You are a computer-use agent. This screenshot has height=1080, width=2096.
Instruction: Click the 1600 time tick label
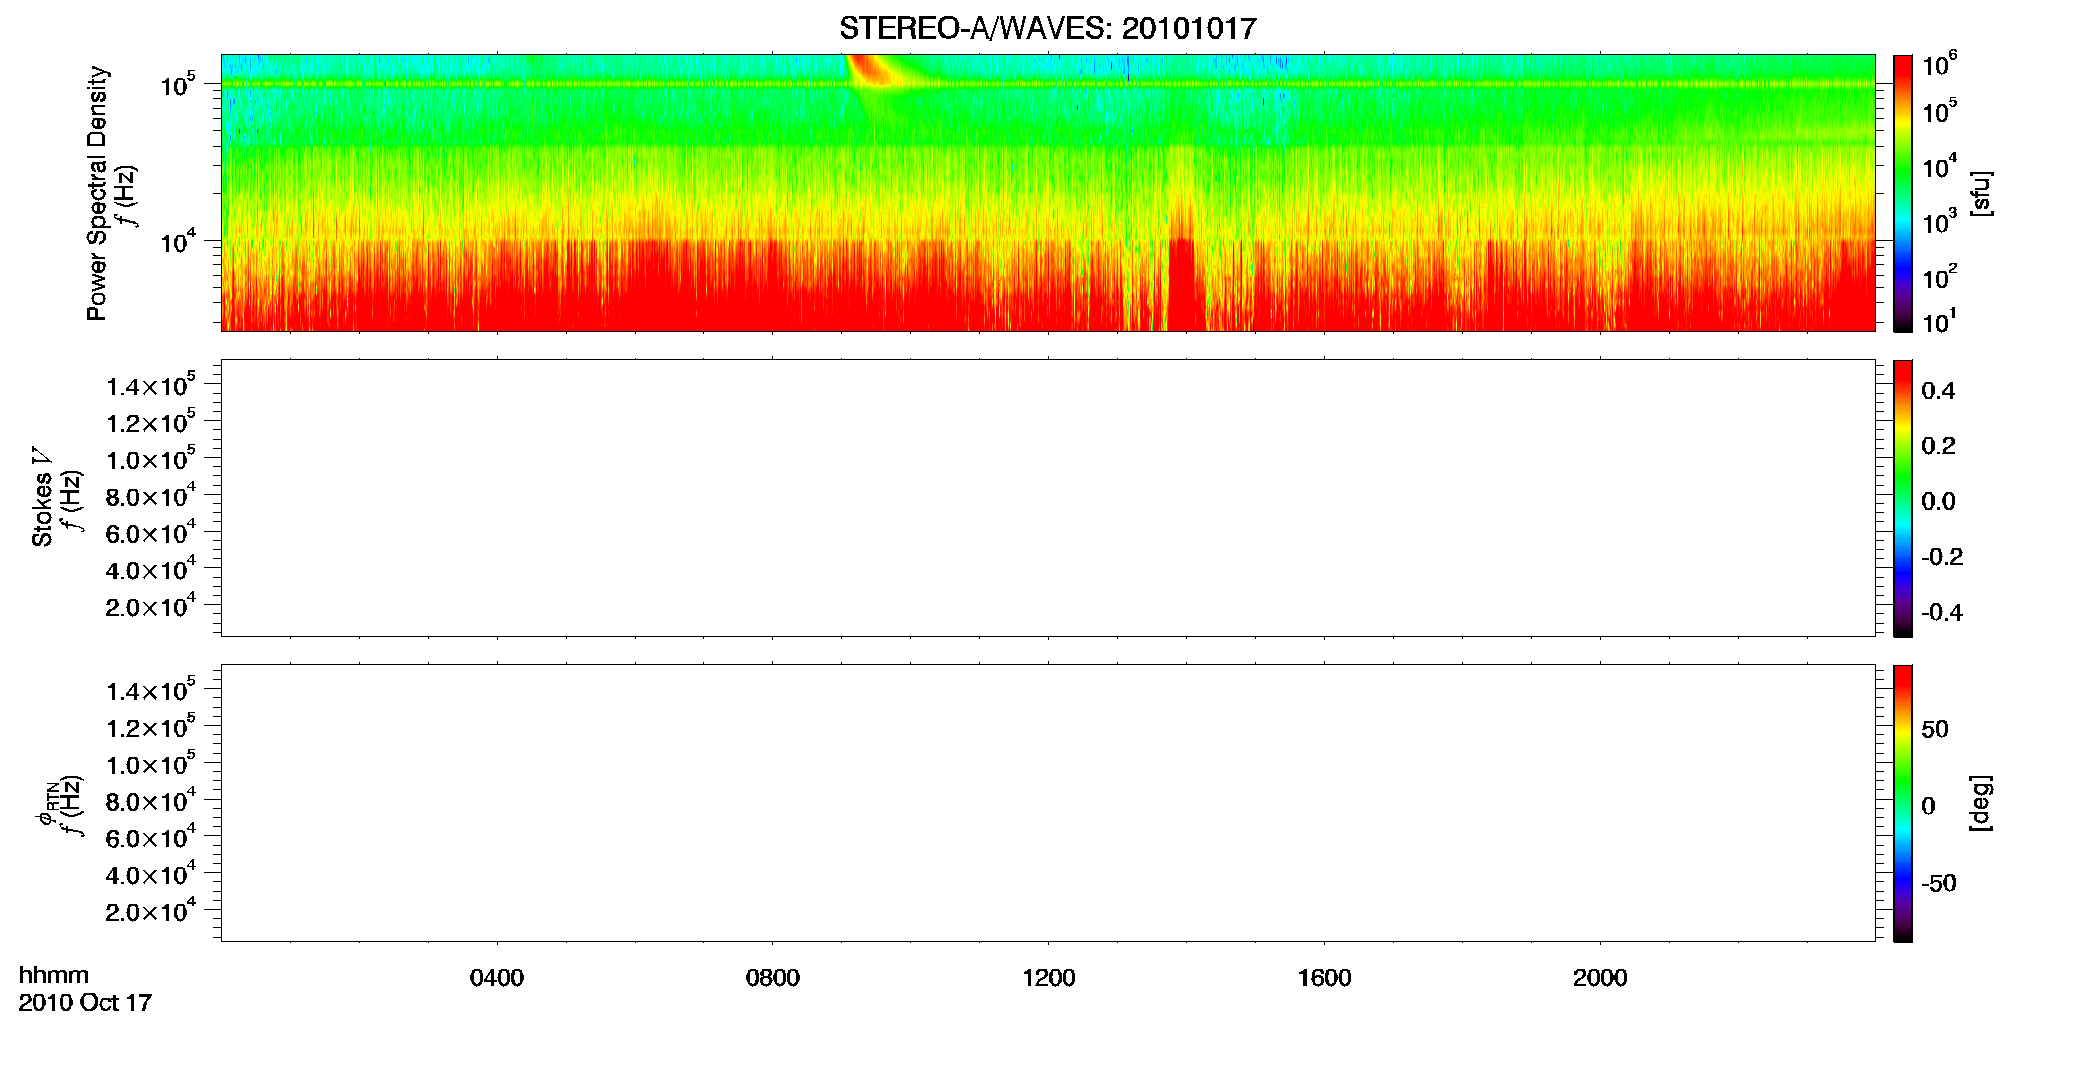tap(1325, 978)
